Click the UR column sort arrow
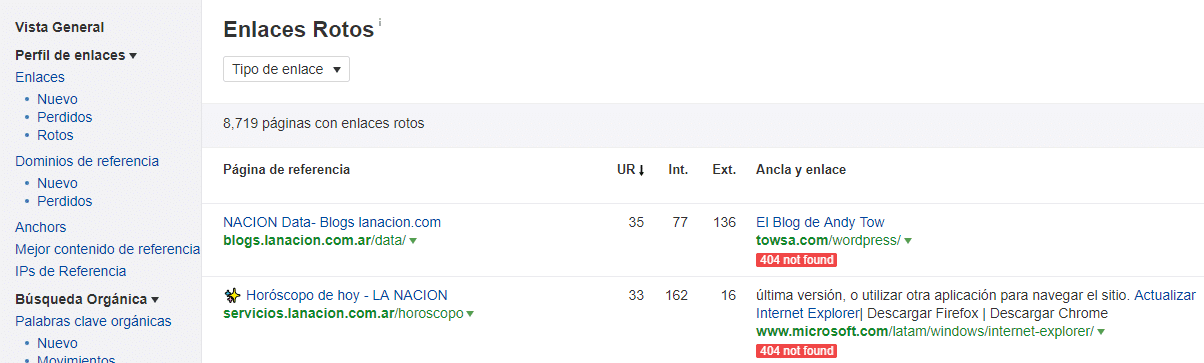Image resolution: width=1204 pixels, height=363 pixels. click(x=641, y=170)
